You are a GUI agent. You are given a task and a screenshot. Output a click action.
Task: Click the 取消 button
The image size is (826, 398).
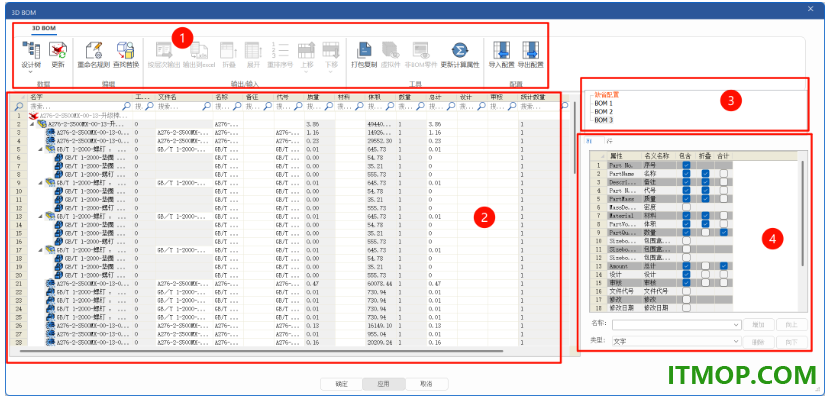[x=426, y=384]
